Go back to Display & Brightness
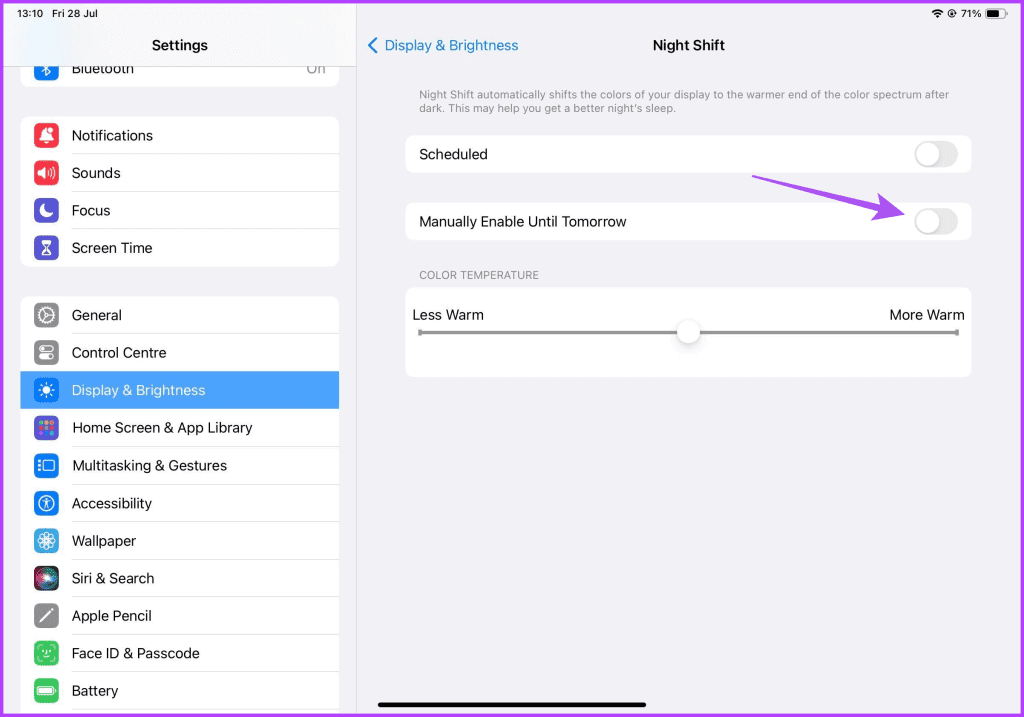The image size is (1024, 717). pos(443,45)
